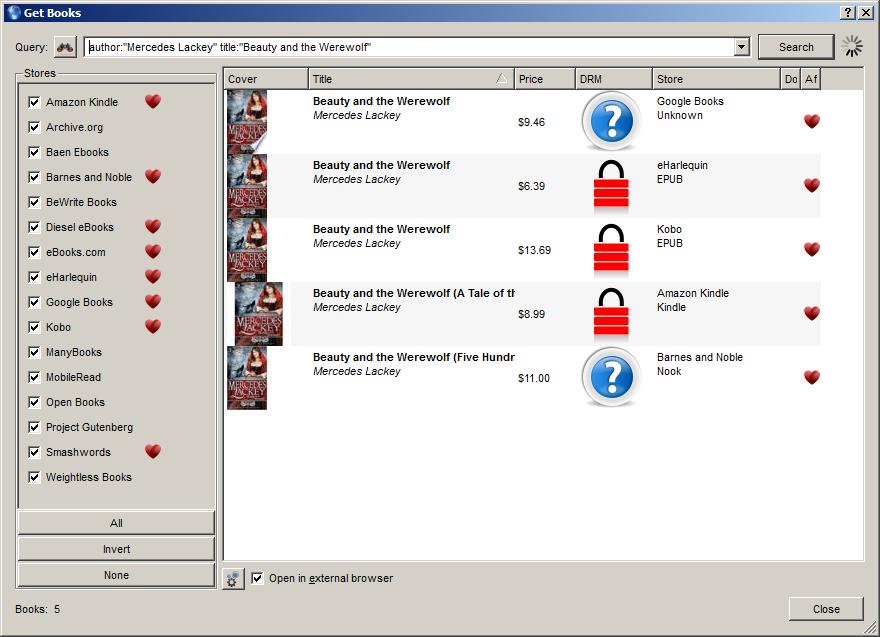Click the unknown DRM question icon in Google Books row

point(611,121)
